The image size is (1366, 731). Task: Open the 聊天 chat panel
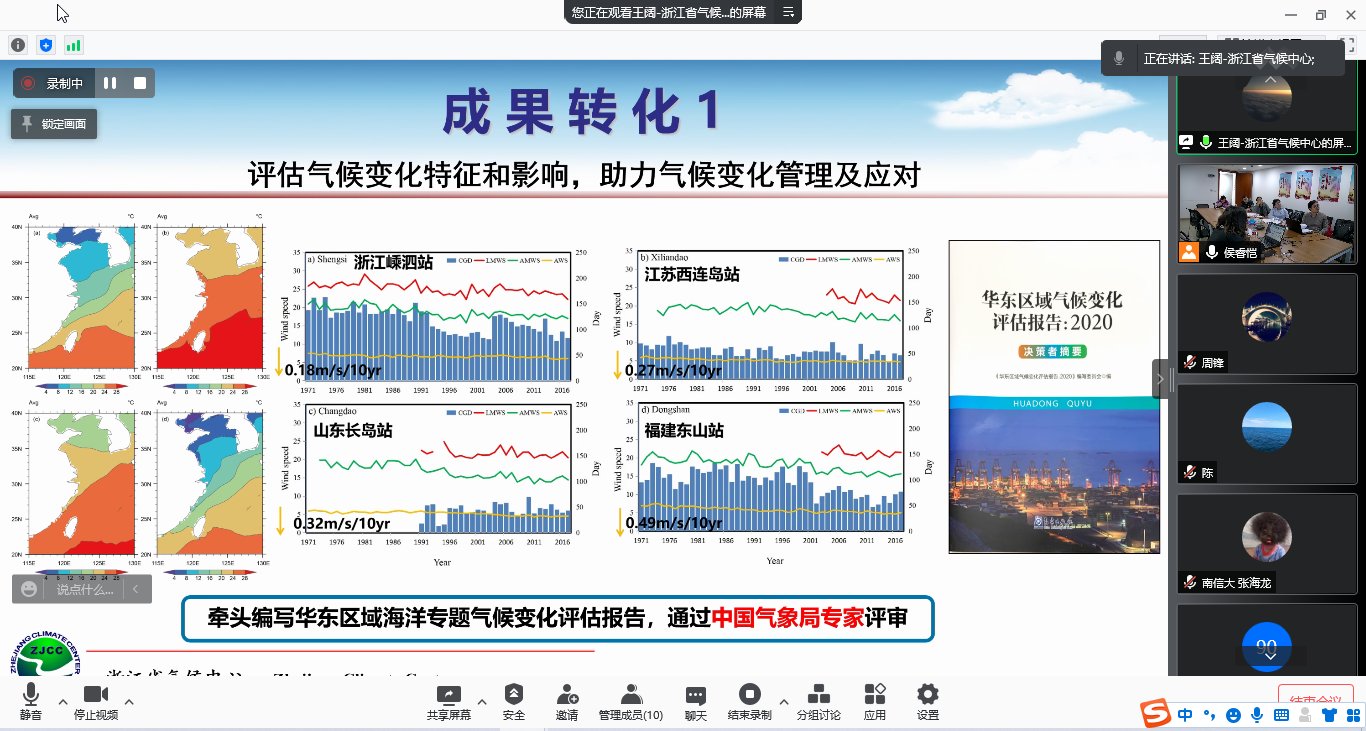[x=696, y=702]
